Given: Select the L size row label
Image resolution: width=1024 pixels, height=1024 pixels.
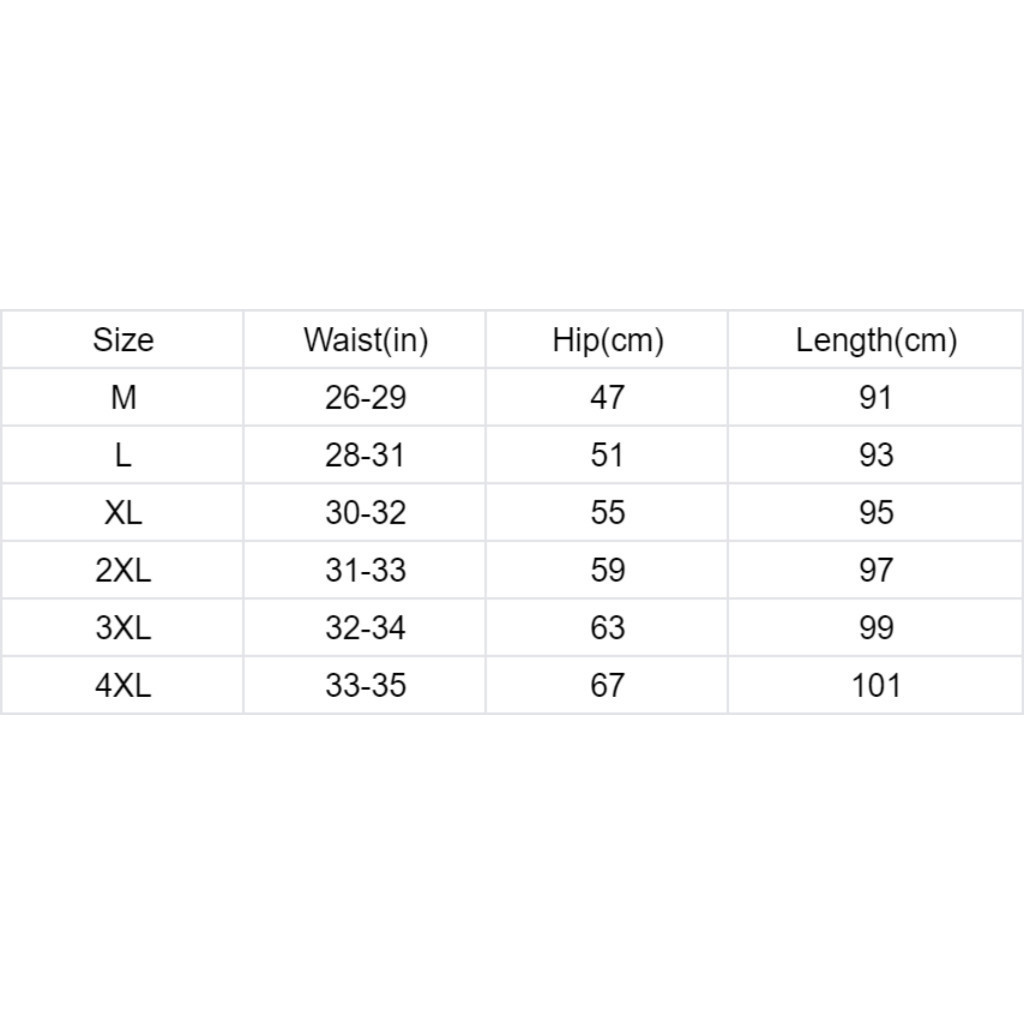Looking at the screenshot, I should coord(123,456).
